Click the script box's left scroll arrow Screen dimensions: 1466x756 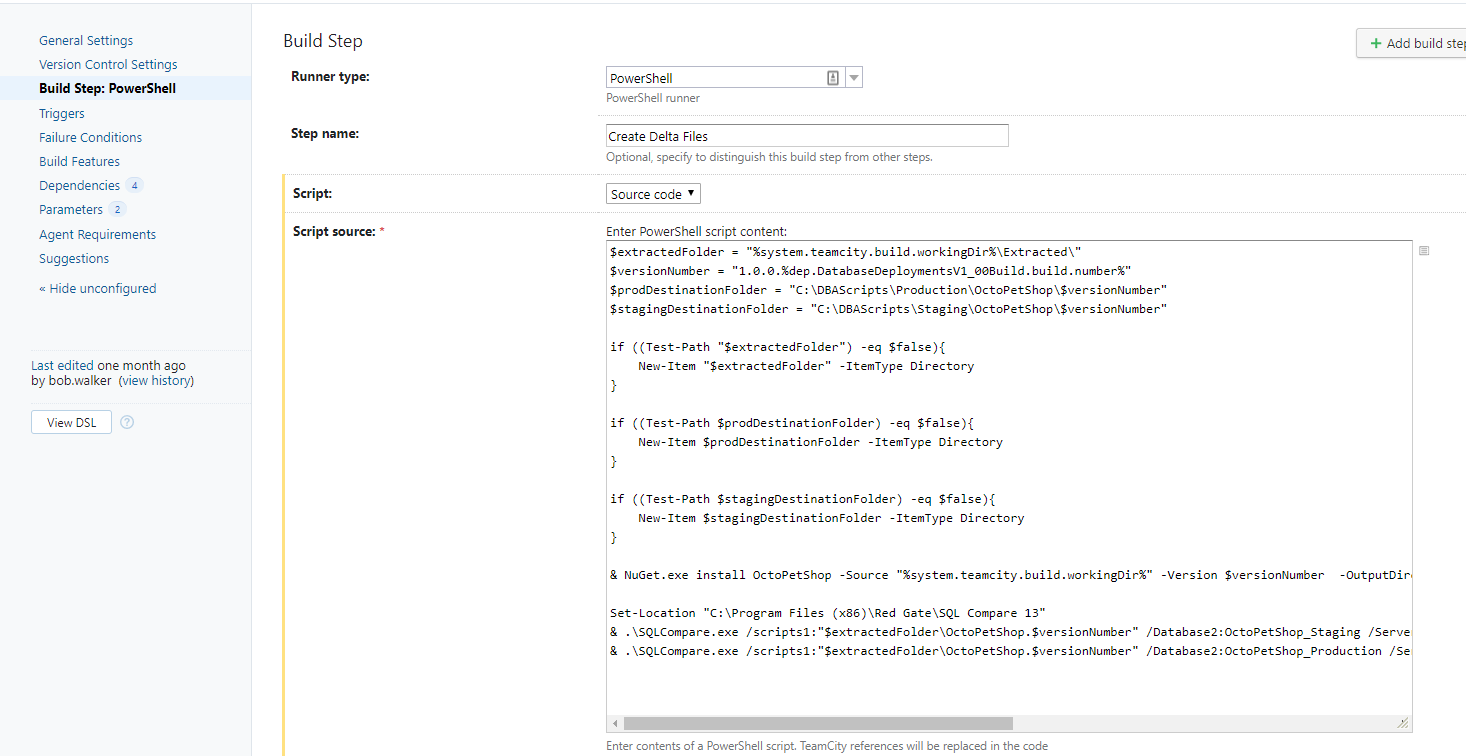click(x=615, y=723)
